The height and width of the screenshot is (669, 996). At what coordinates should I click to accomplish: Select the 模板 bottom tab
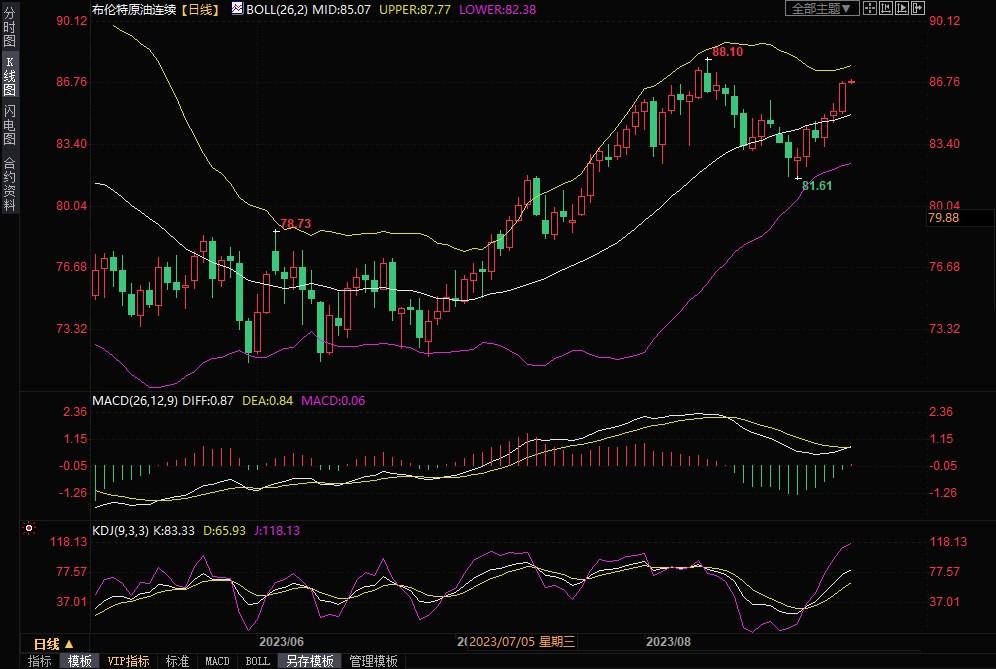pos(79,661)
